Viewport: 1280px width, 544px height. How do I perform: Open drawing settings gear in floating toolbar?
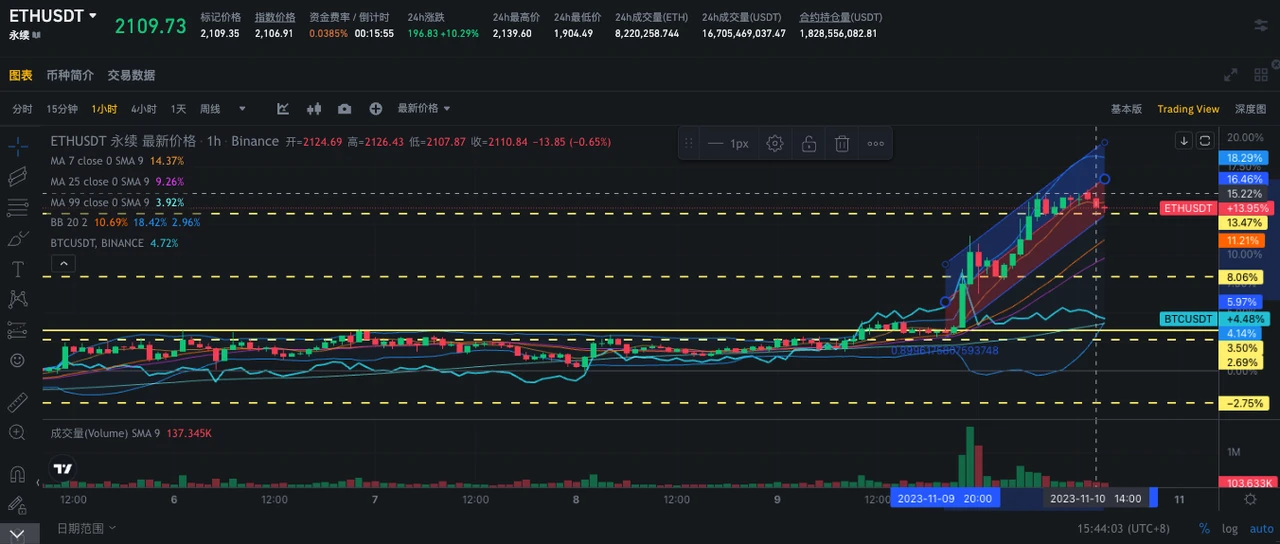(774, 143)
